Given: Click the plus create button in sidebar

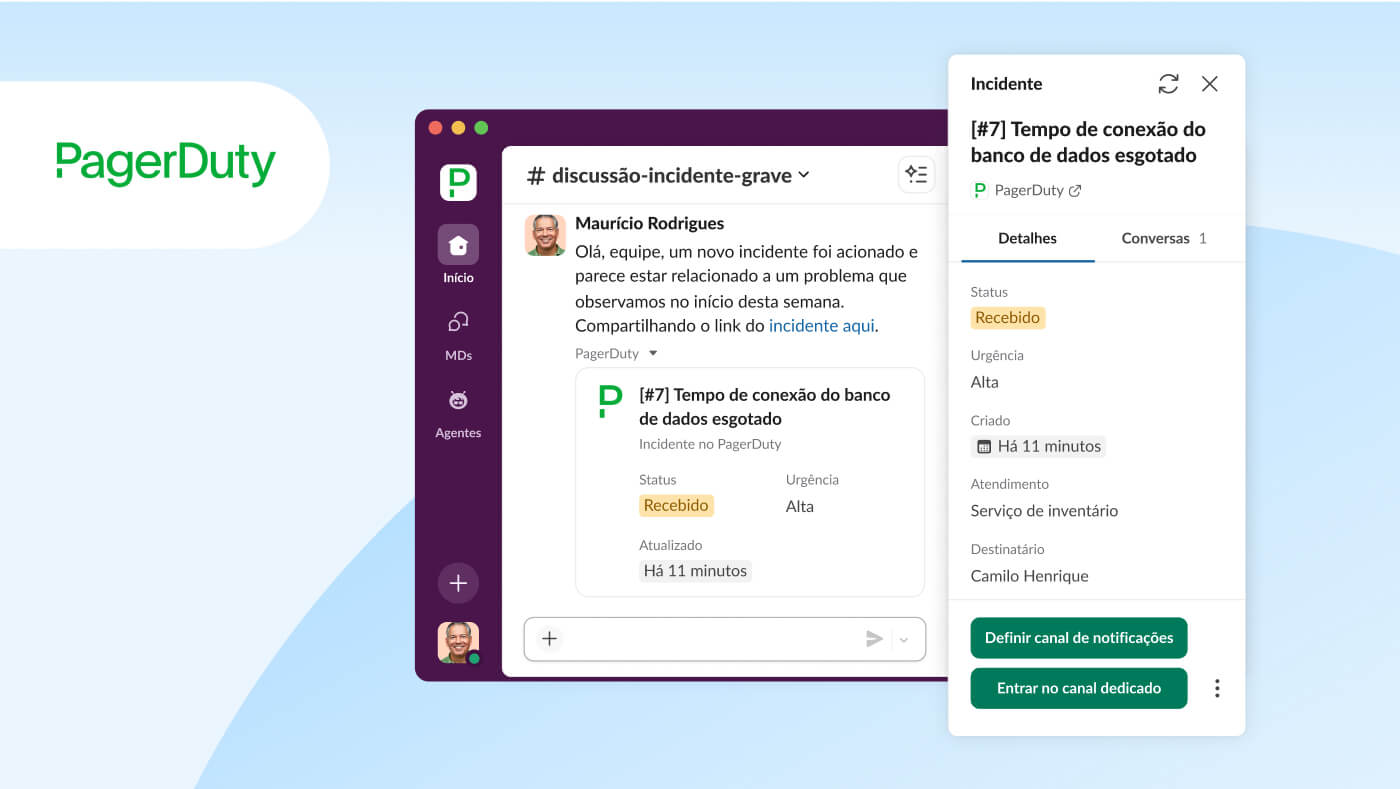Looking at the screenshot, I should [x=458, y=583].
